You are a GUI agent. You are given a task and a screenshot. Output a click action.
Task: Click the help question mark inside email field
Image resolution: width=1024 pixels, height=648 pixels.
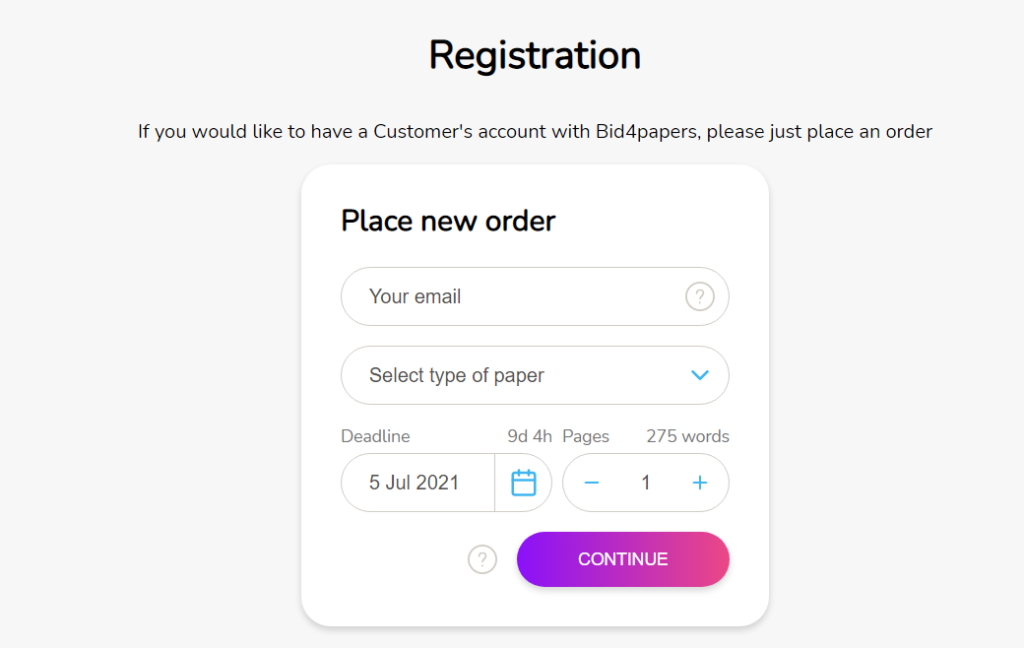699,297
